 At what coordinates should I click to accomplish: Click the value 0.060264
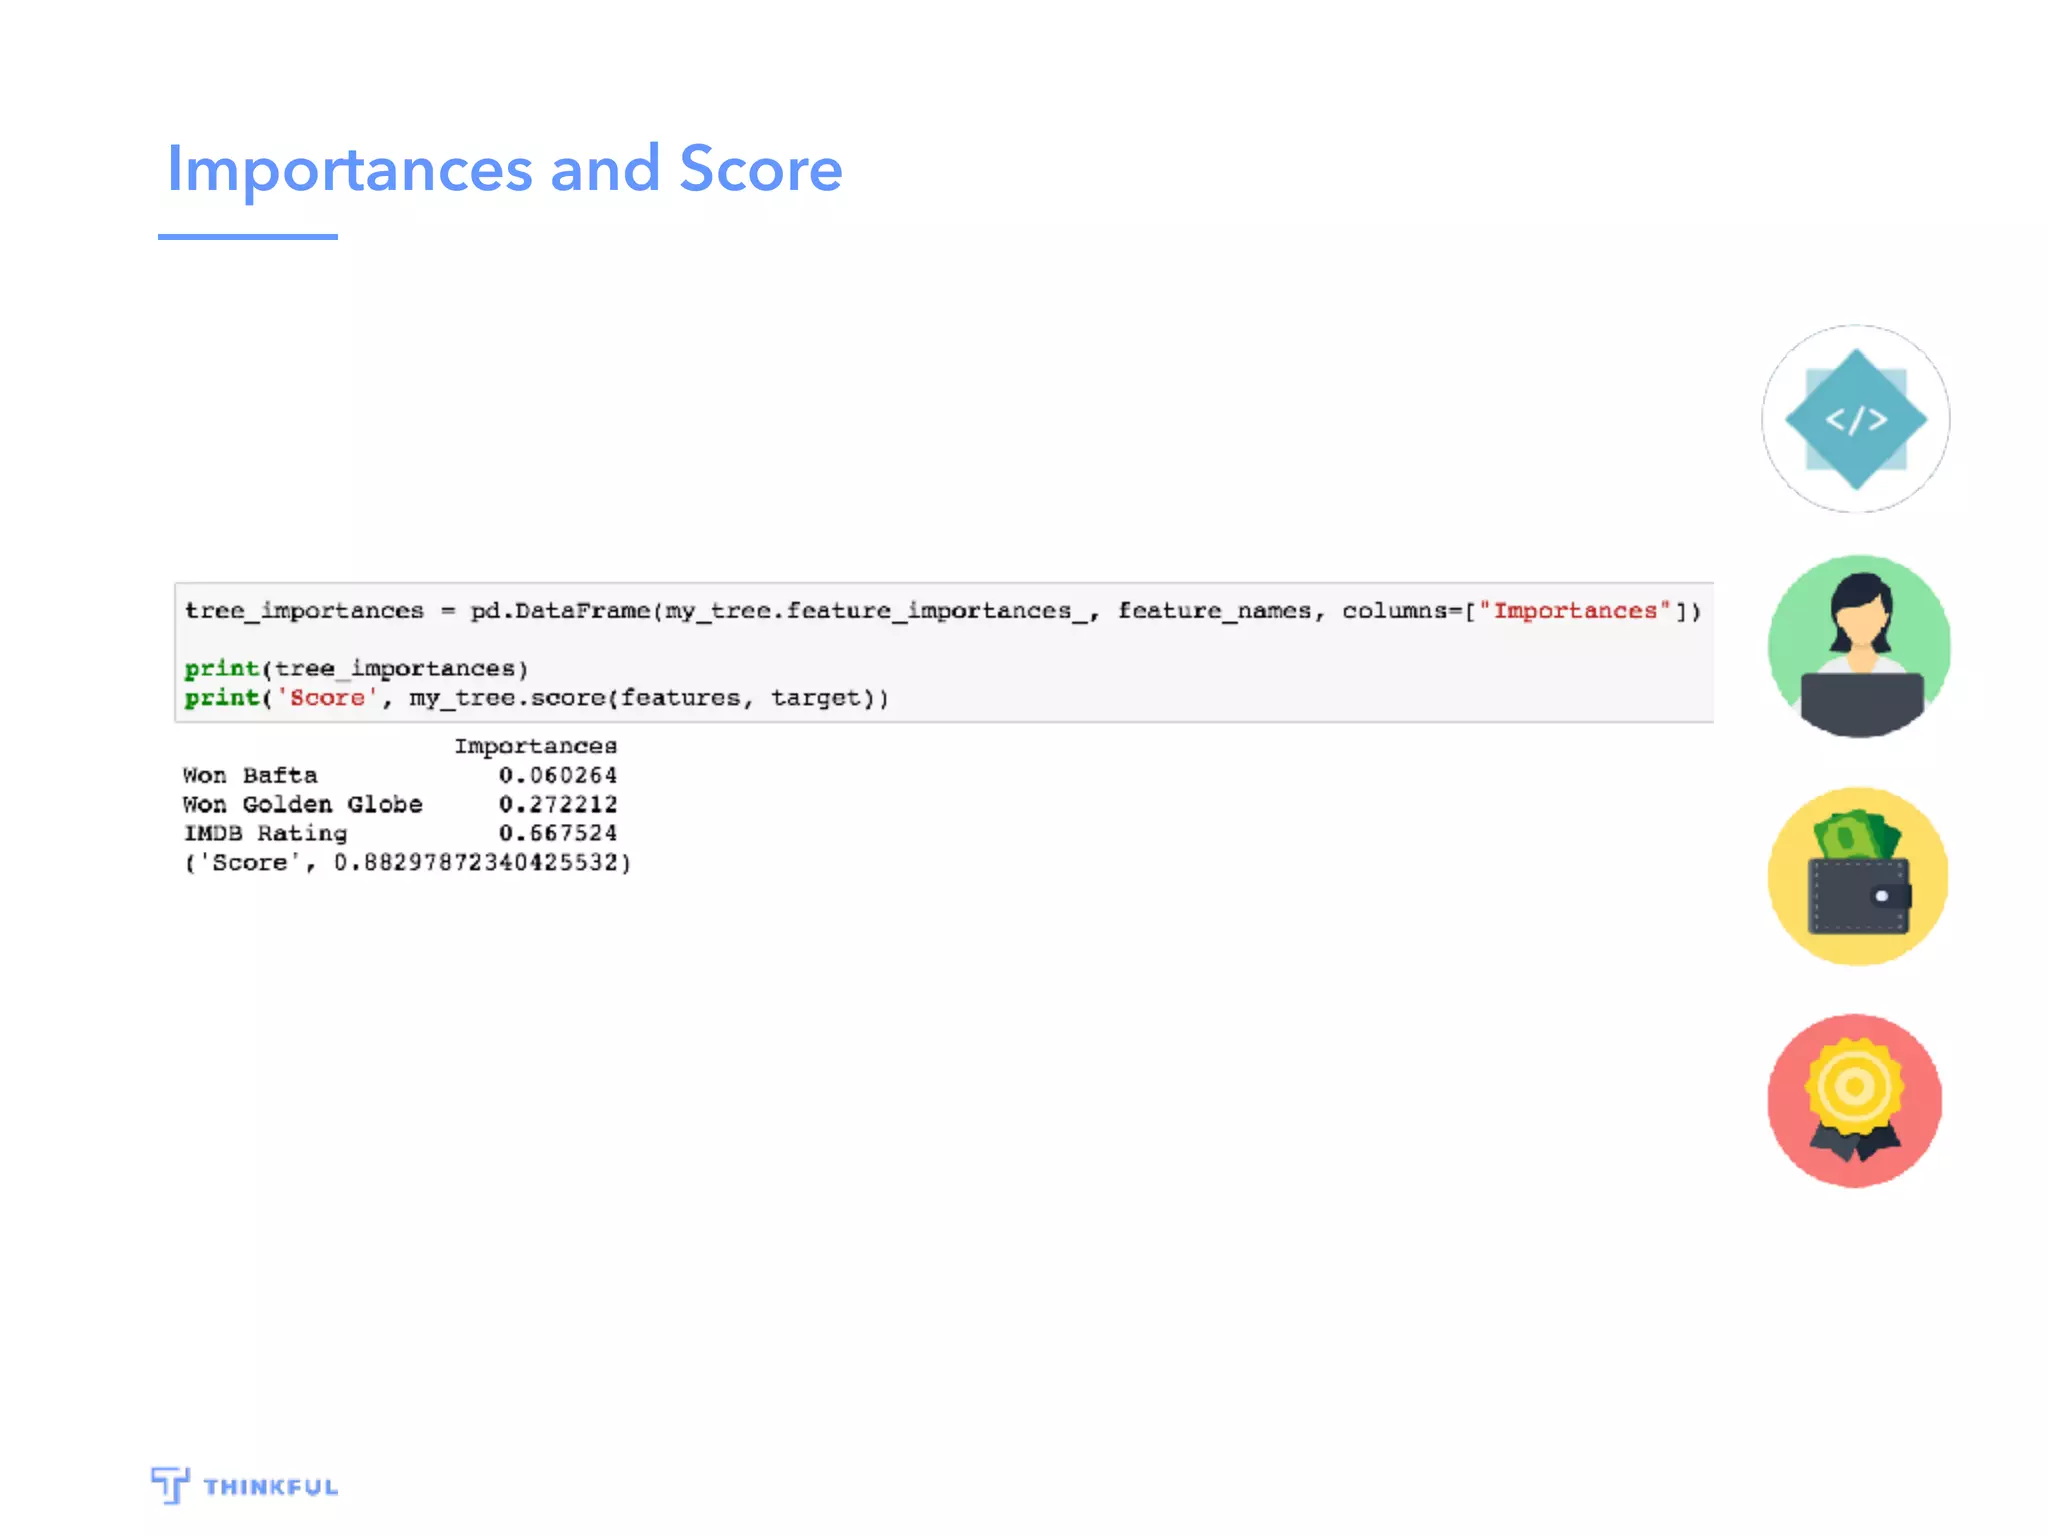pos(558,775)
